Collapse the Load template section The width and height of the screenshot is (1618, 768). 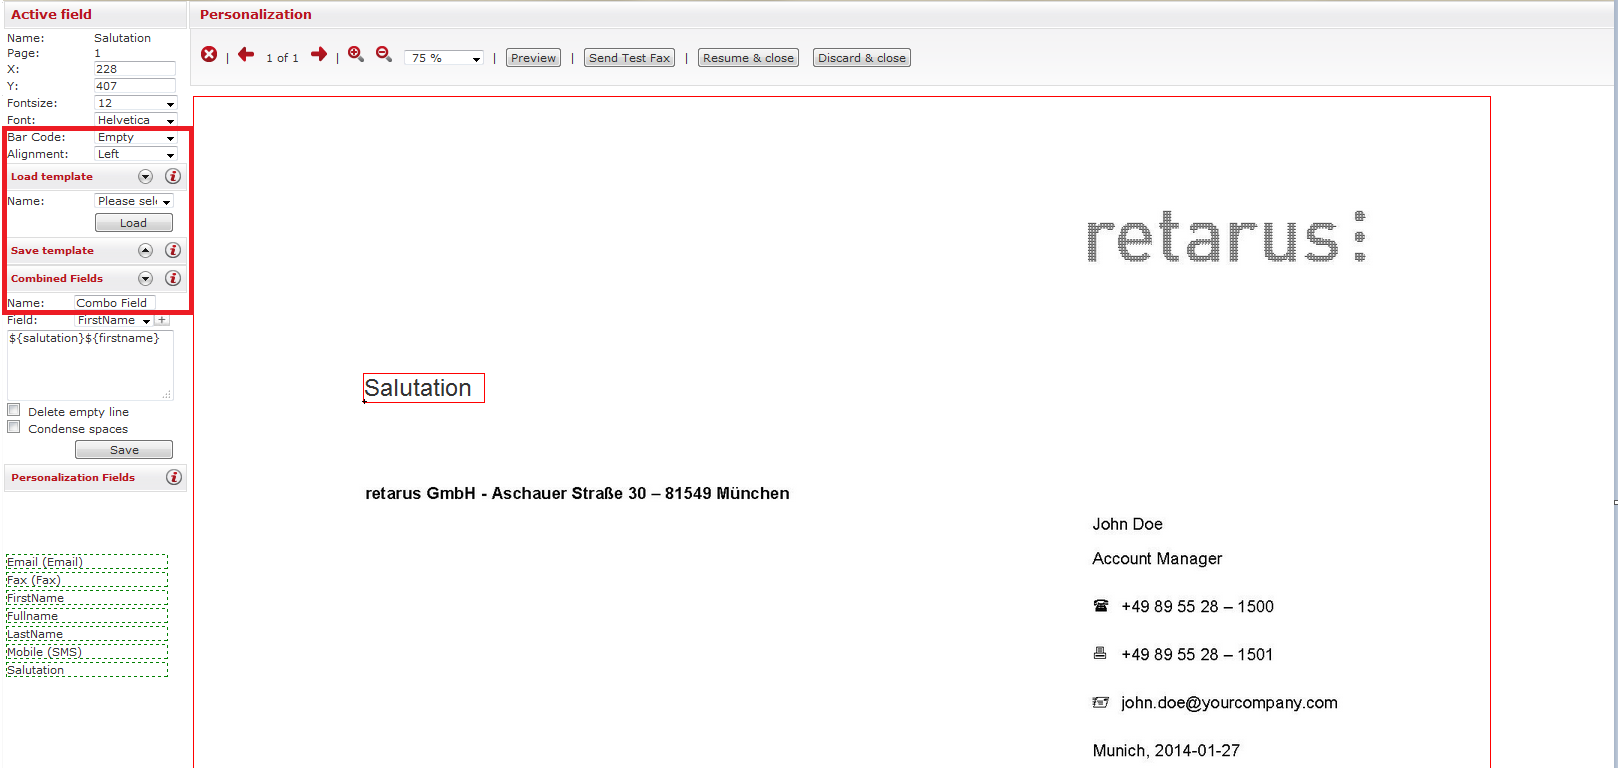[146, 177]
